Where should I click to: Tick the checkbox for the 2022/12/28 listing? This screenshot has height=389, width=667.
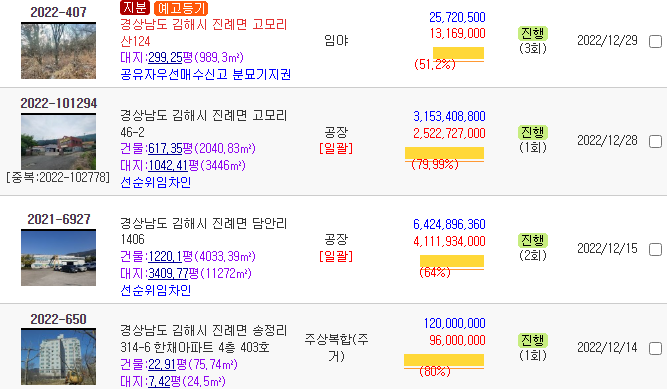pyautogui.click(x=655, y=141)
